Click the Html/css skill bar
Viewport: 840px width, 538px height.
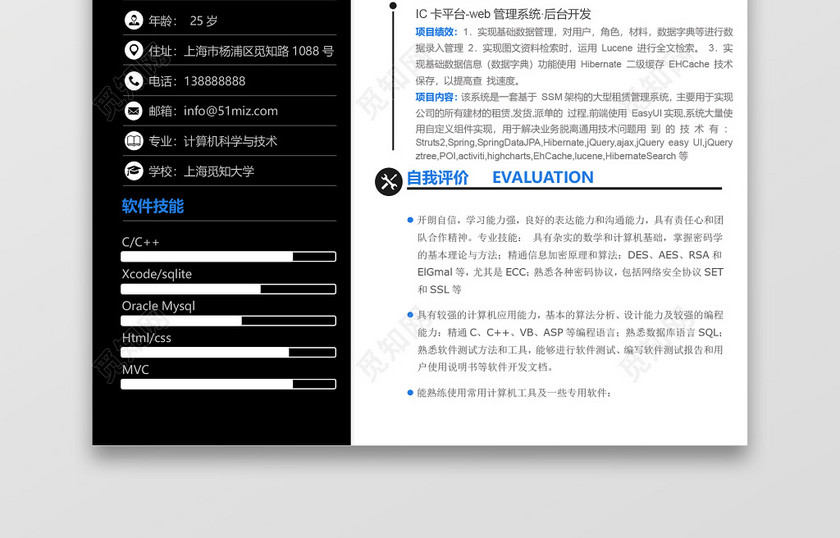point(228,352)
